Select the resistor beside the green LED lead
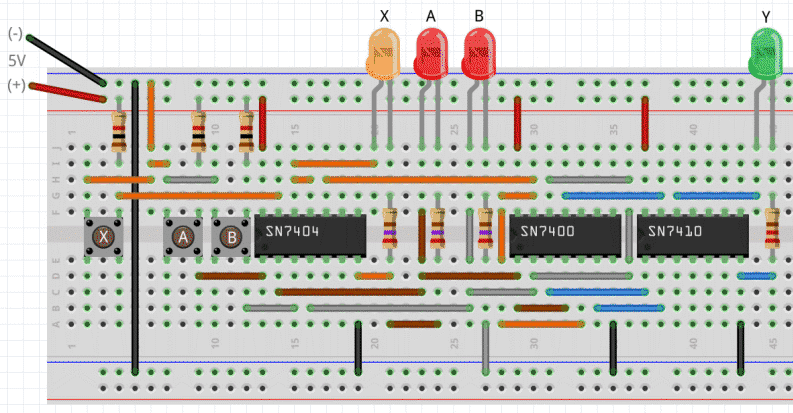Image resolution: width=793 pixels, height=413 pixels. point(772,230)
